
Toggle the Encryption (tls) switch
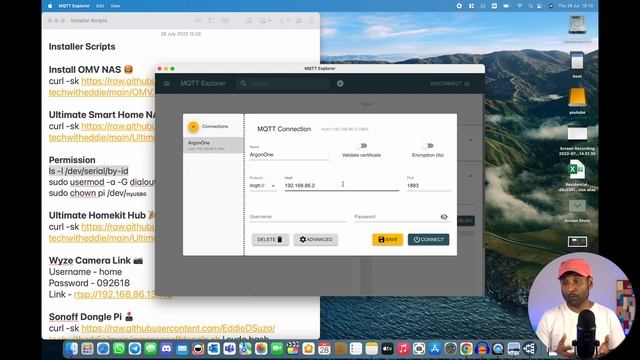pos(428,146)
